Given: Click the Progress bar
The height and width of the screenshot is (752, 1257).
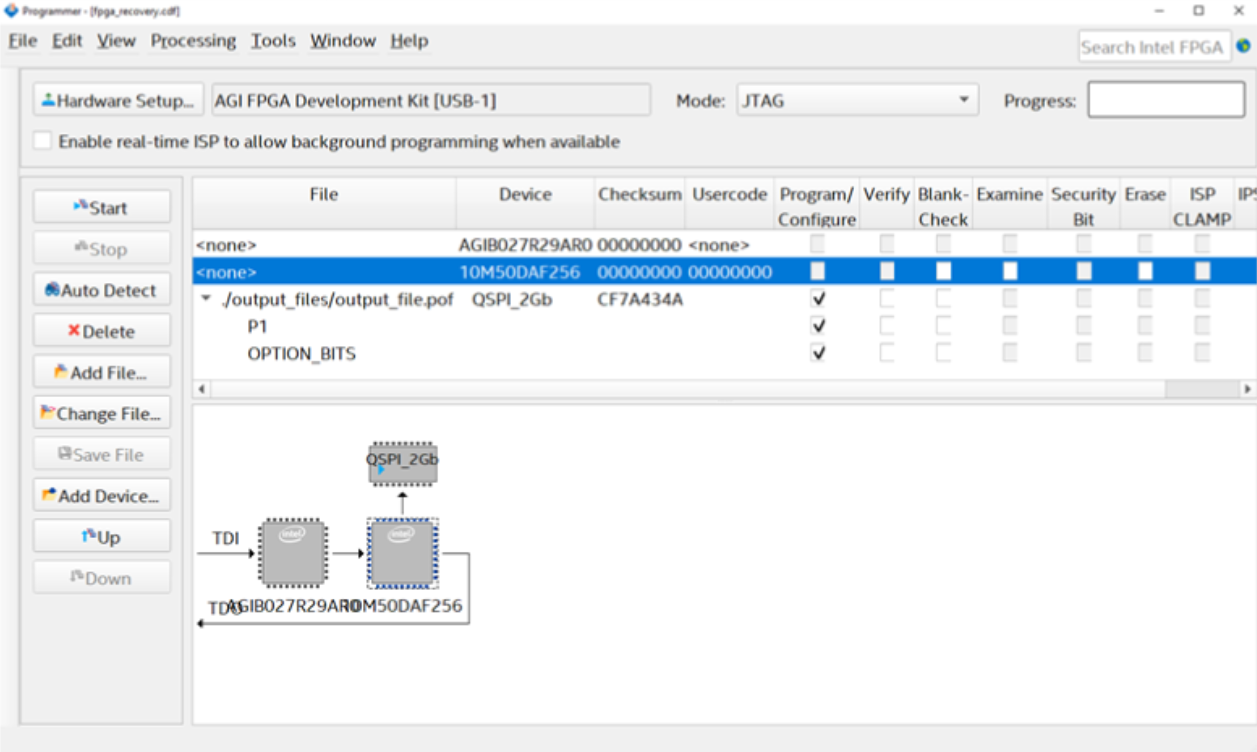Looking at the screenshot, I should (1166, 100).
